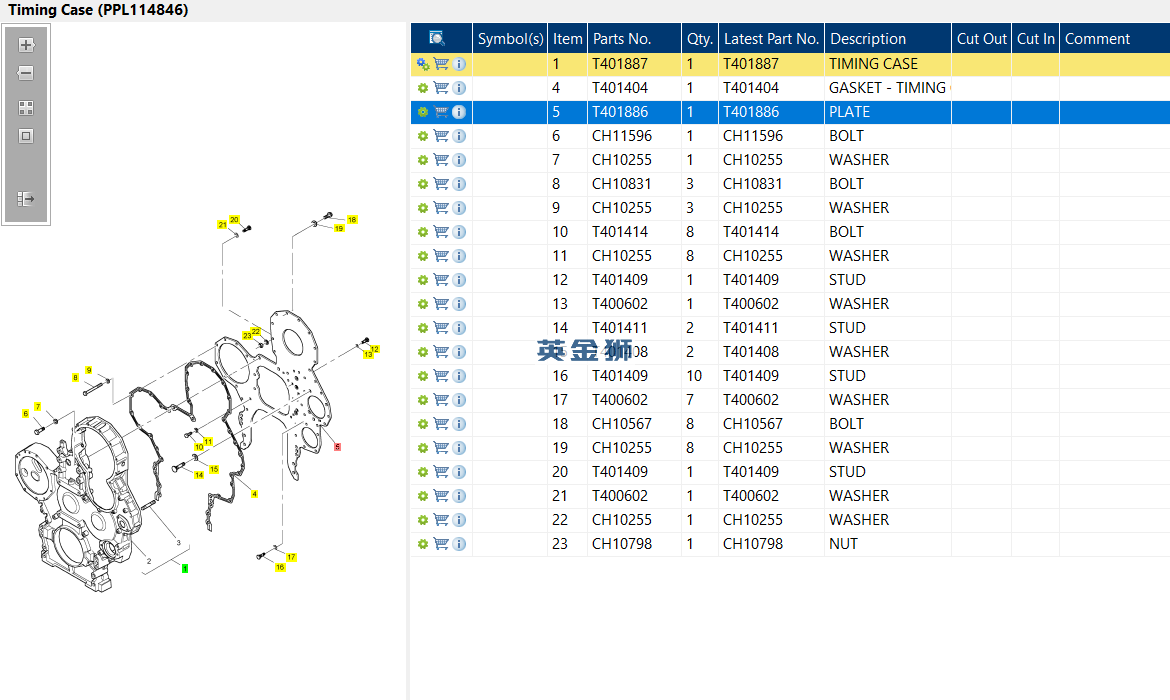
Task: Sort by Symbol(s) column header
Action: tap(510, 39)
